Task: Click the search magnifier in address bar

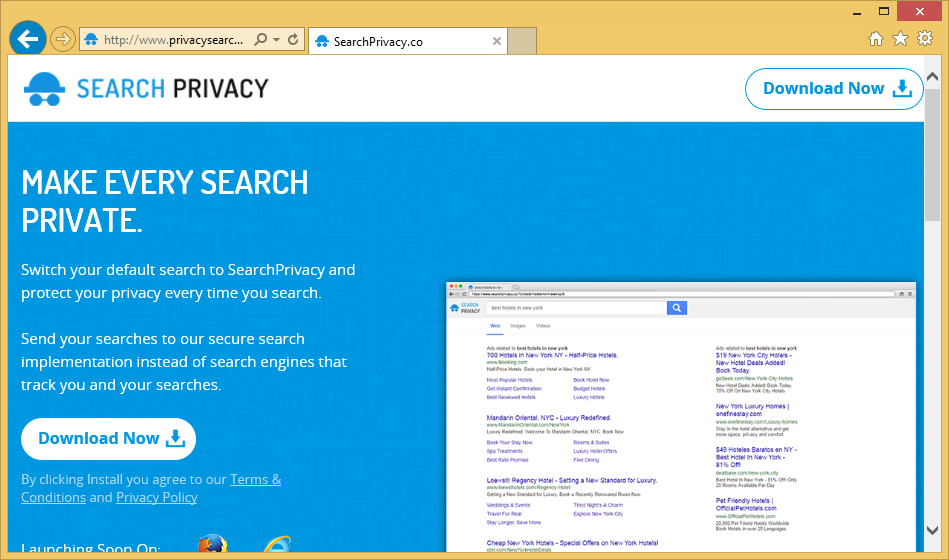Action: point(261,39)
